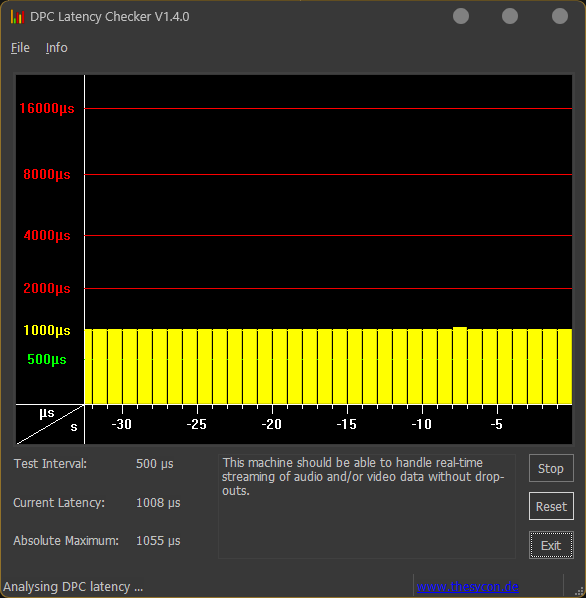Click the Absolute Maximum value 1055 µs
Viewport: 586px width, 598px height.
[158, 540]
